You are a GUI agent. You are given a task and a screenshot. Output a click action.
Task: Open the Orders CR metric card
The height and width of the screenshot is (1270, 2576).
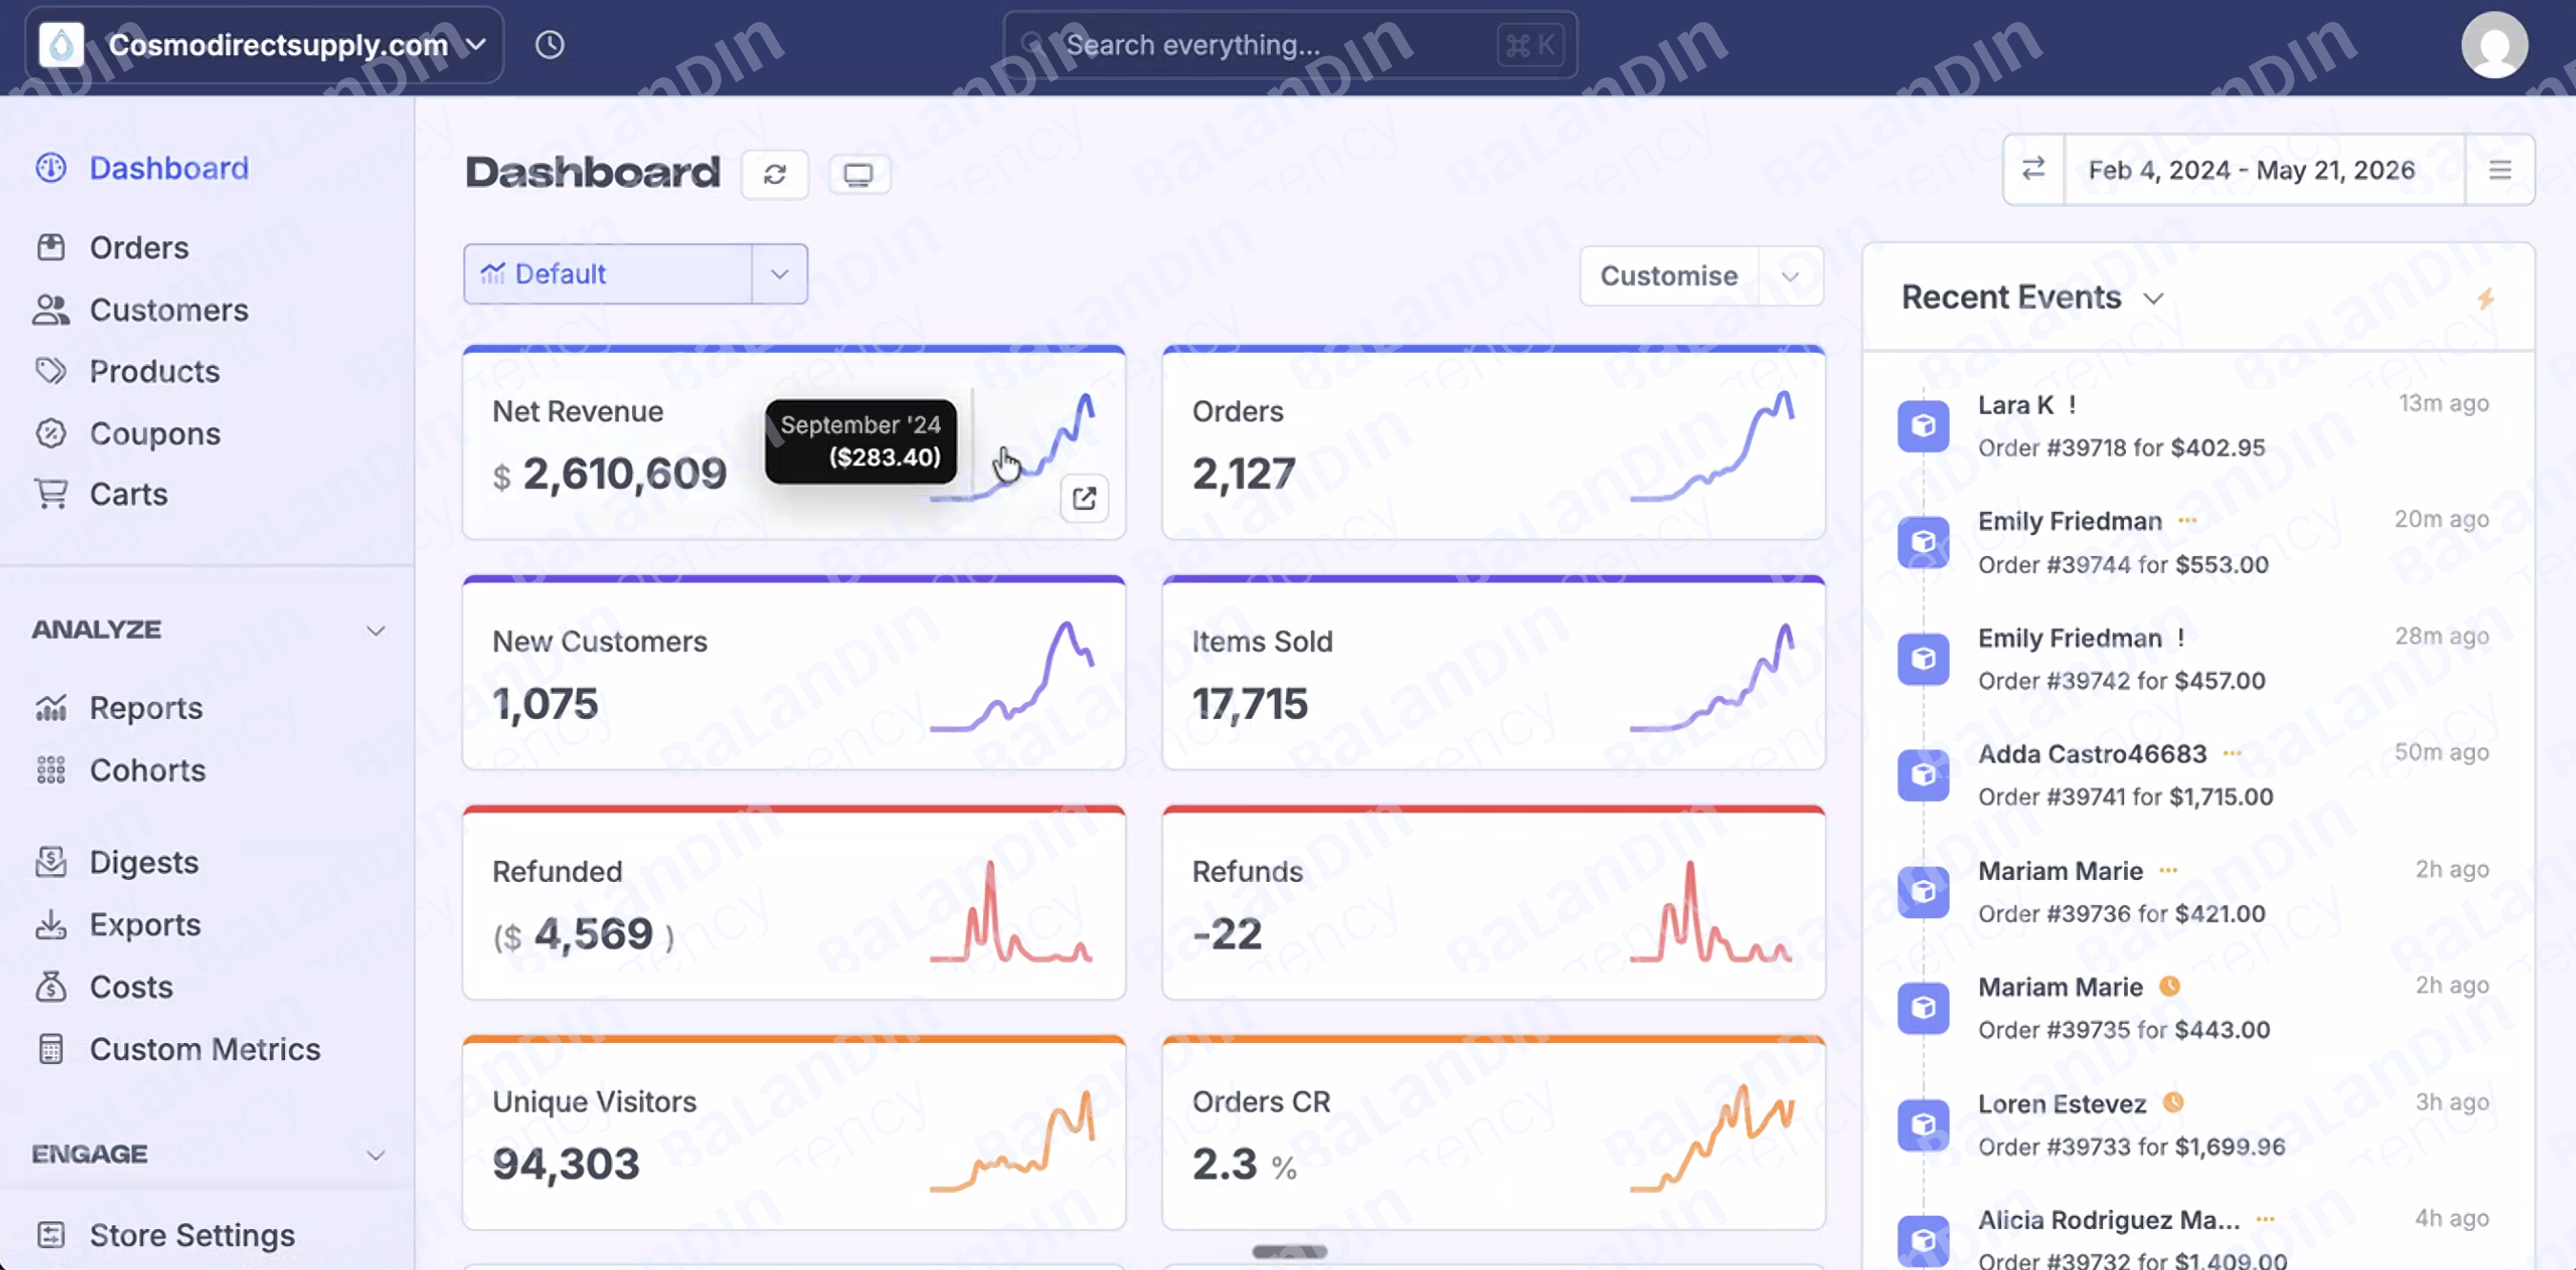(1493, 1133)
